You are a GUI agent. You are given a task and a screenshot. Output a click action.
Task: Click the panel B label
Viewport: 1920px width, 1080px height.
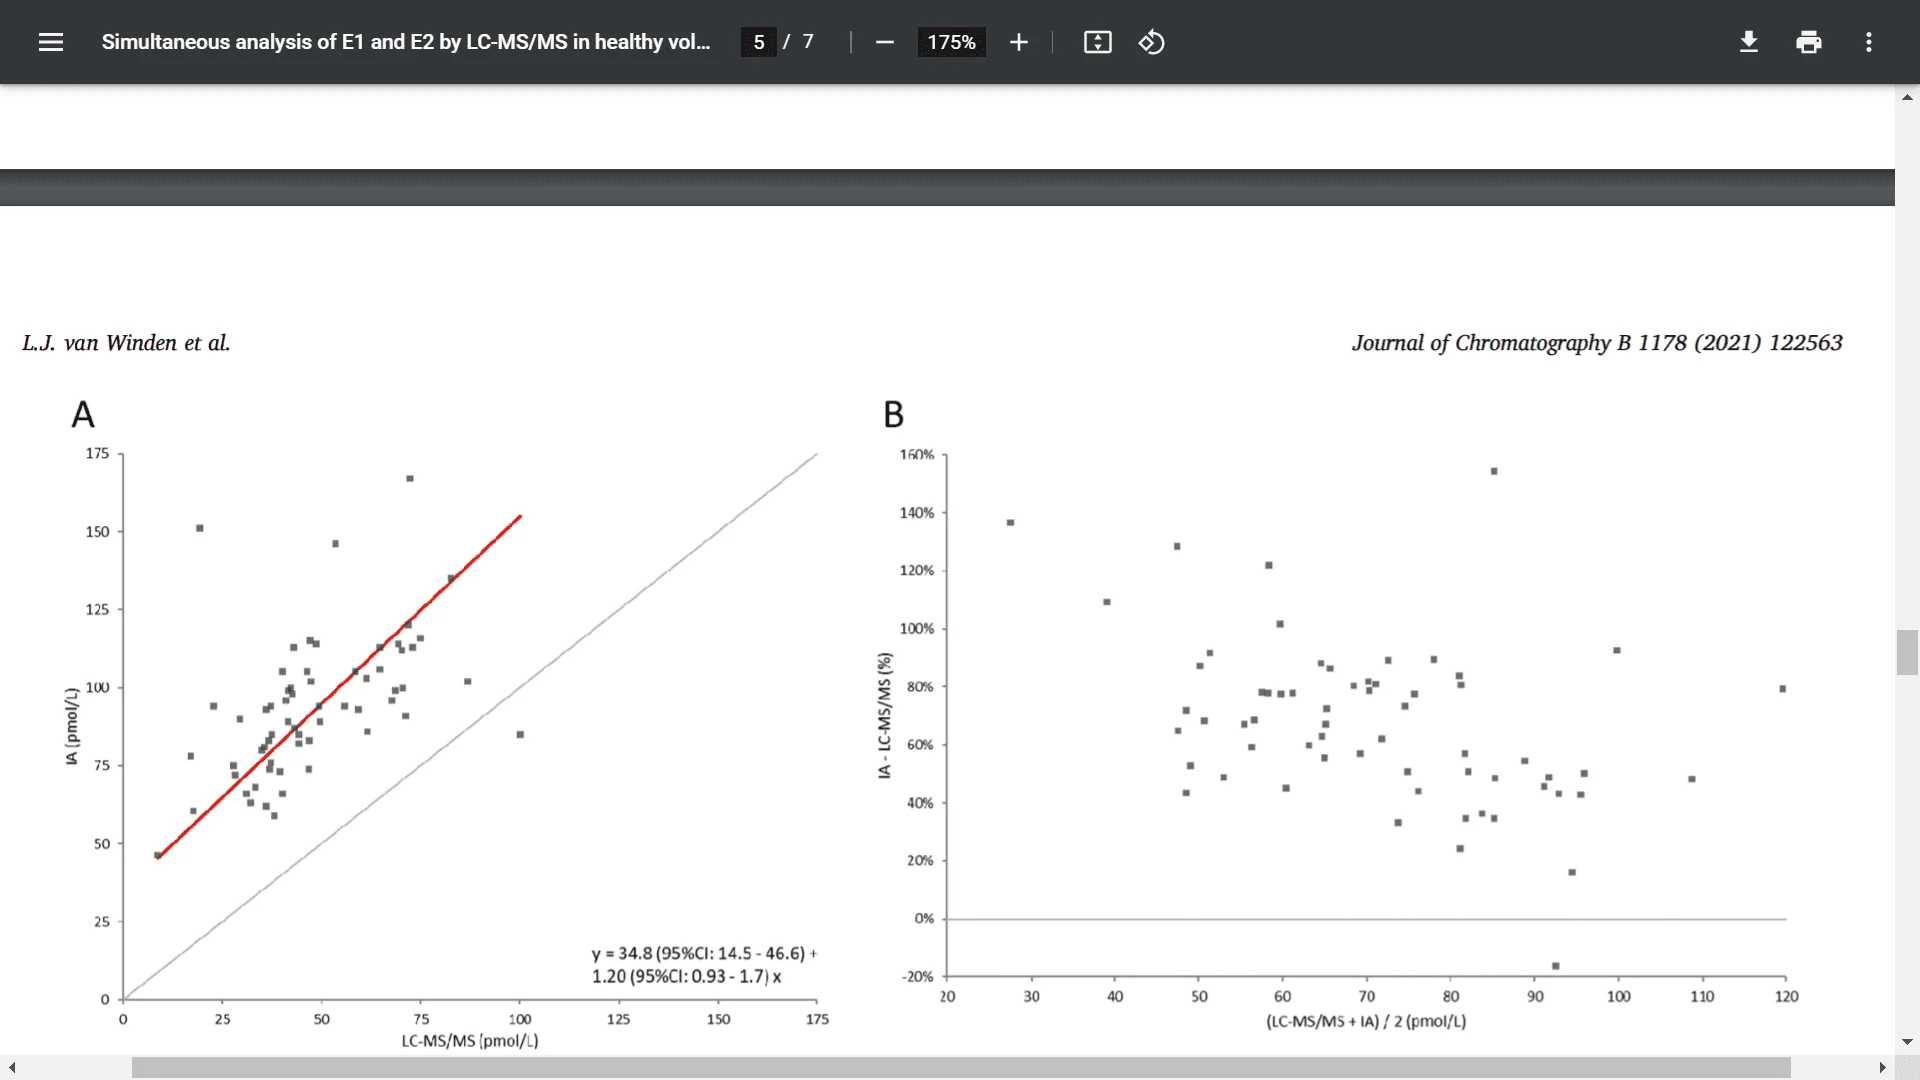(x=893, y=414)
